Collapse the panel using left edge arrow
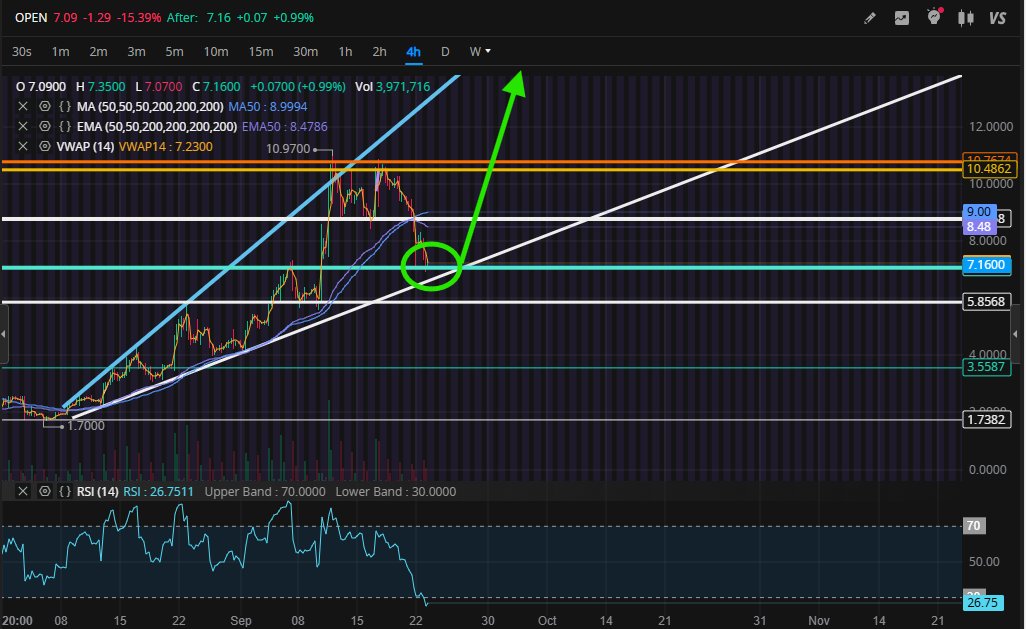This screenshot has width=1026, height=629. pos(3,334)
